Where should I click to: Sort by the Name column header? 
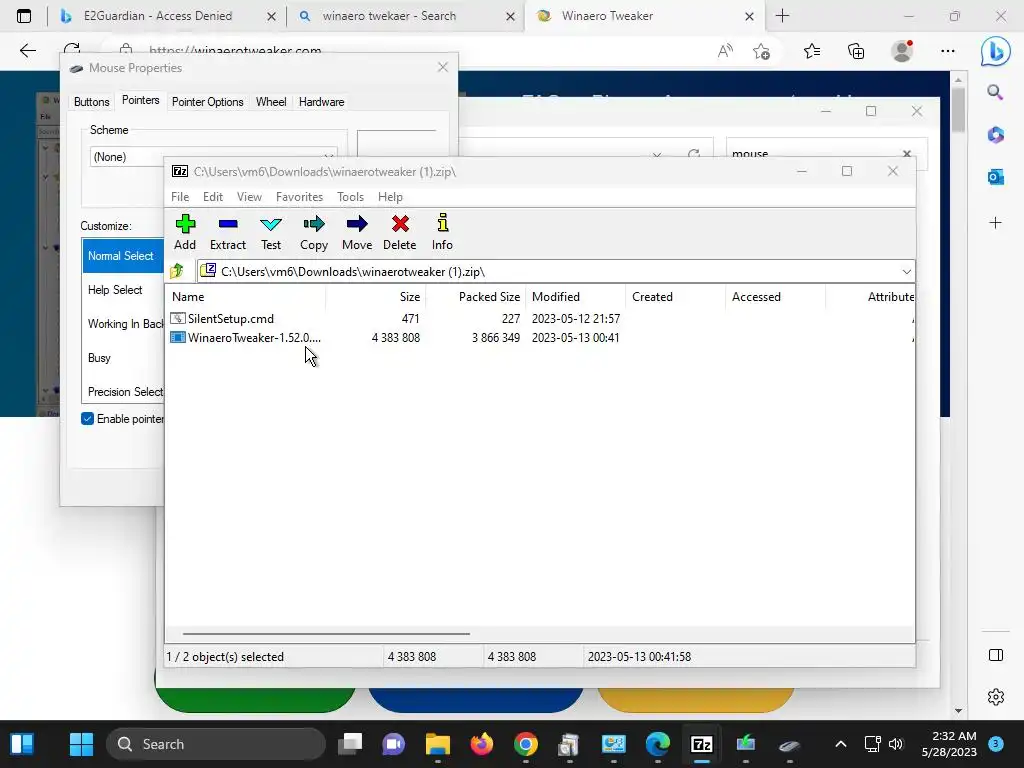pyautogui.click(x=246, y=296)
